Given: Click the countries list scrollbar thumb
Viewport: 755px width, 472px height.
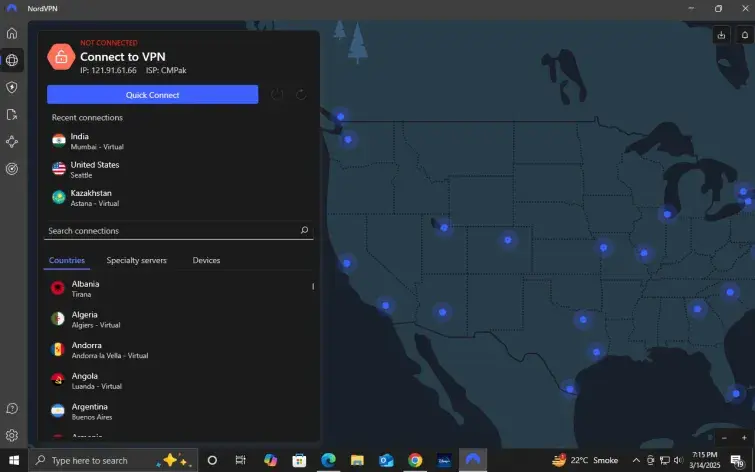Looking at the screenshot, I should (x=313, y=287).
